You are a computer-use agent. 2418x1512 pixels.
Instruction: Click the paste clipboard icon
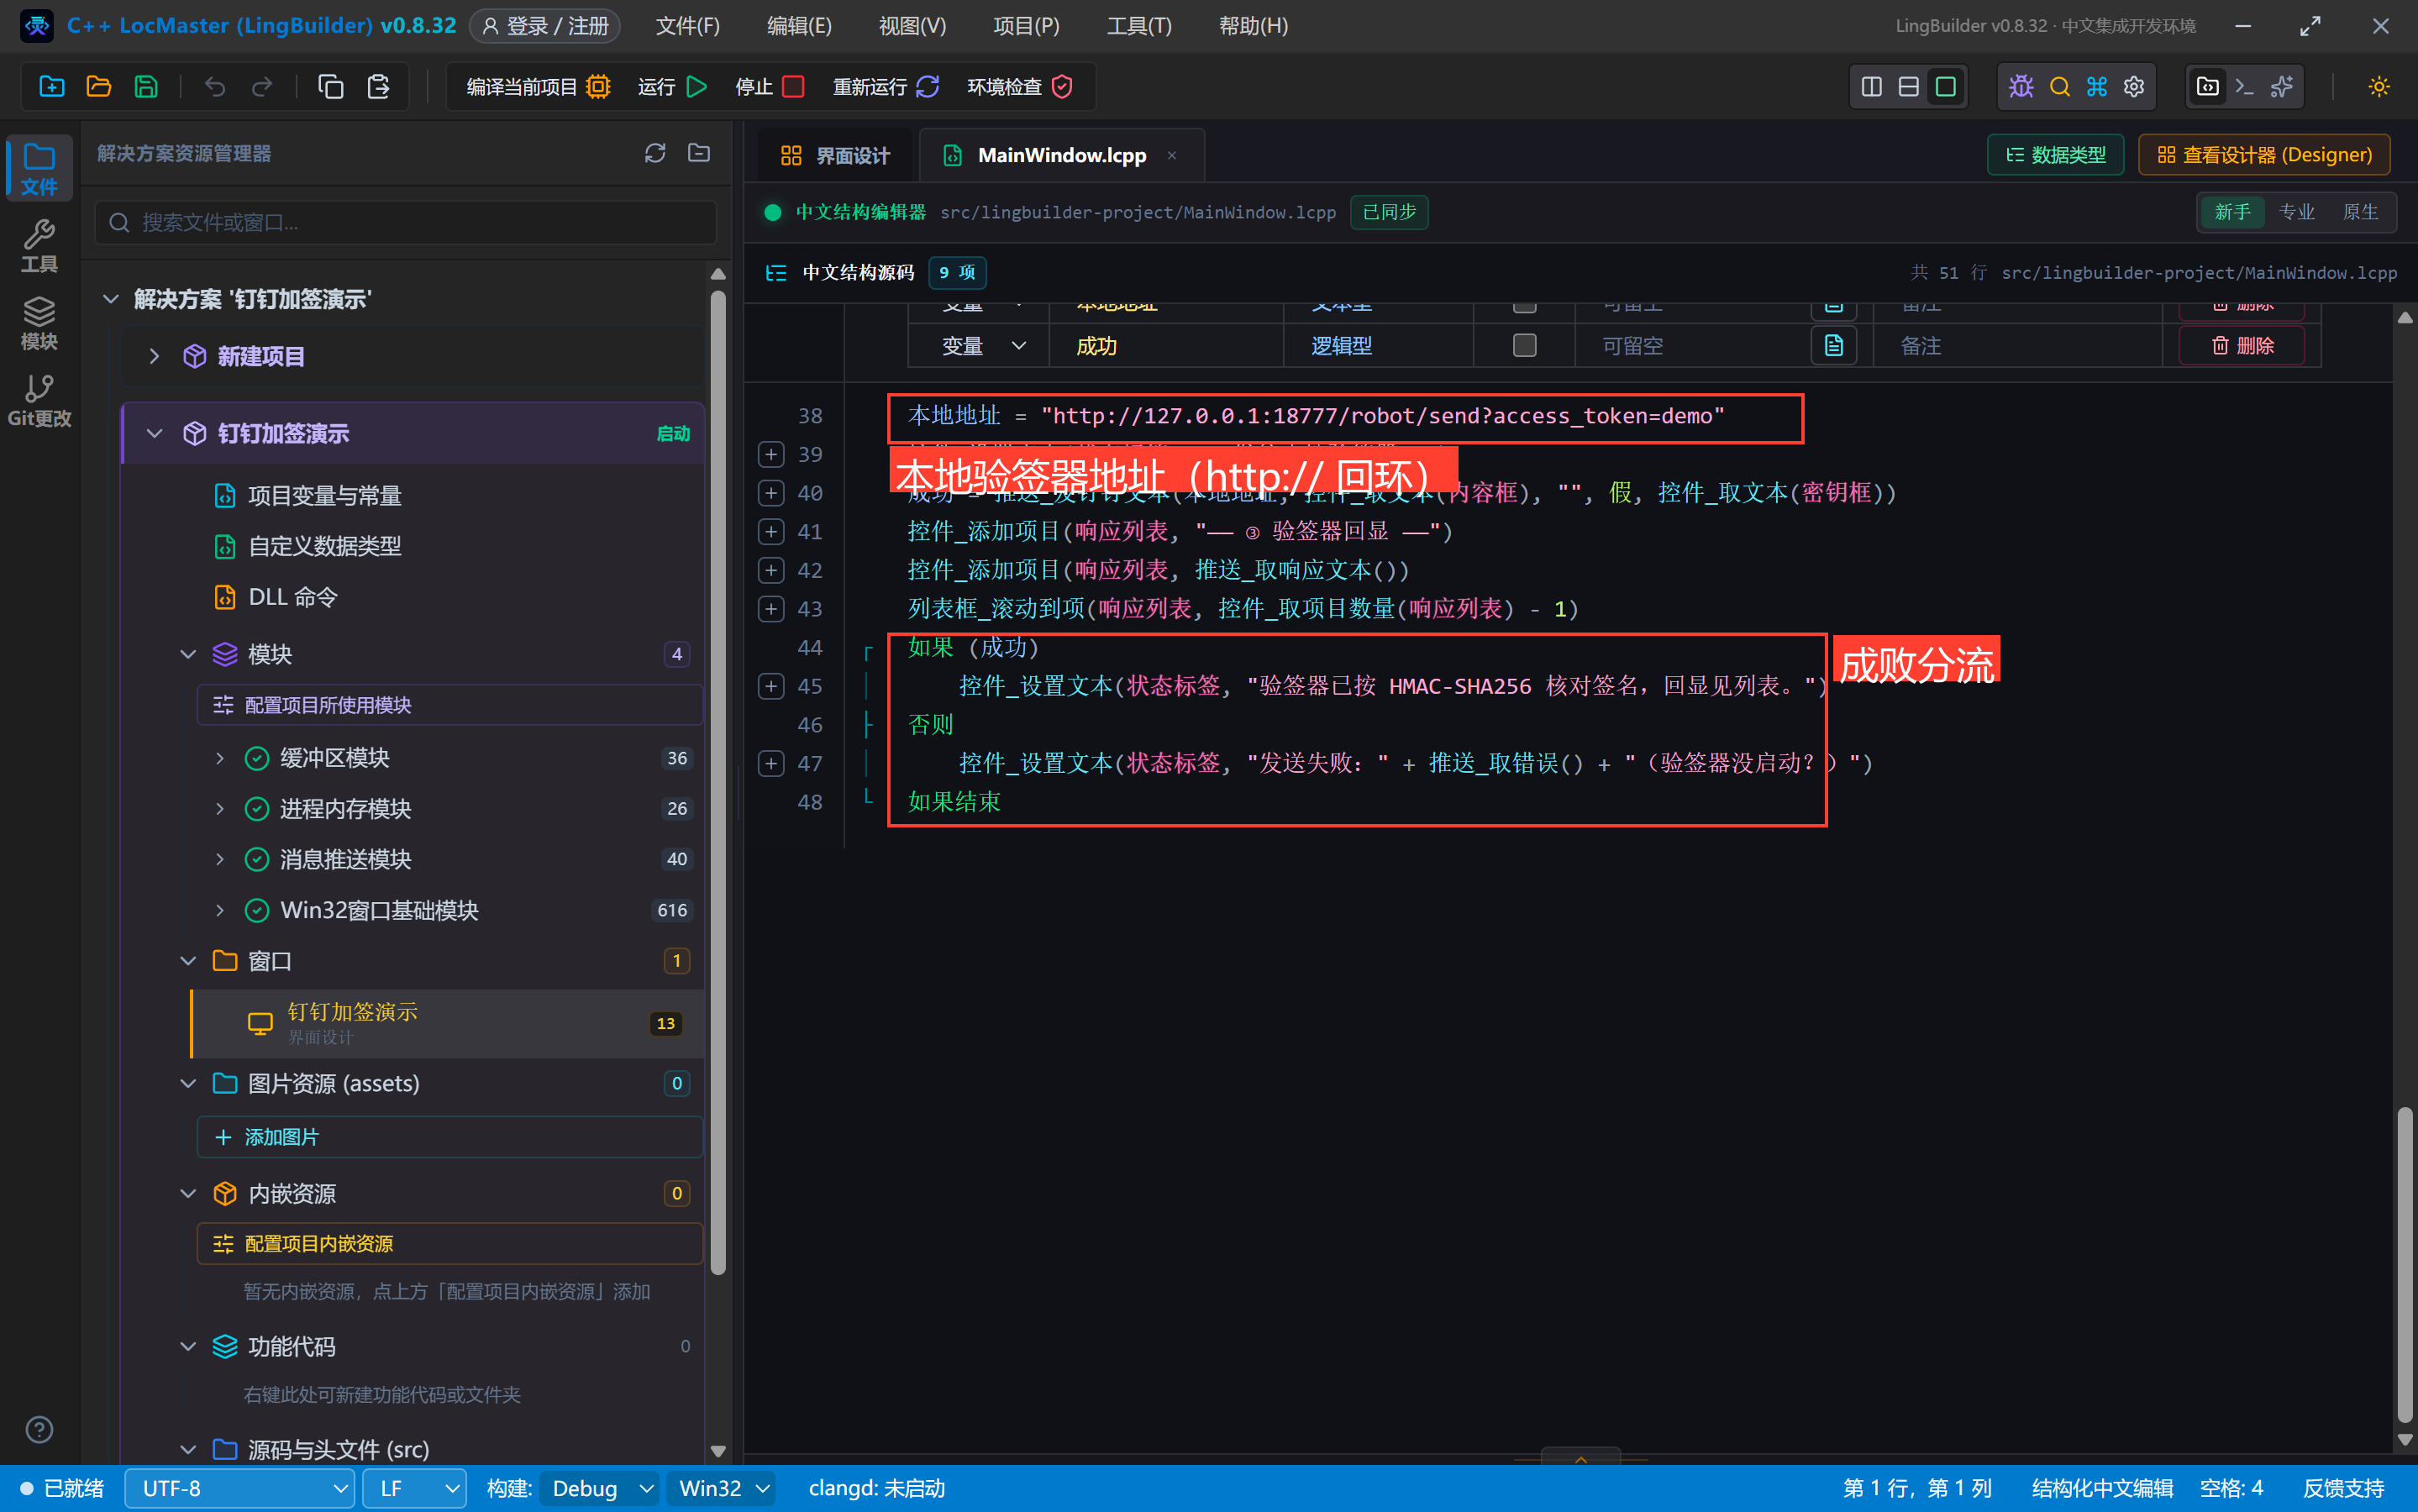click(x=379, y=87)
